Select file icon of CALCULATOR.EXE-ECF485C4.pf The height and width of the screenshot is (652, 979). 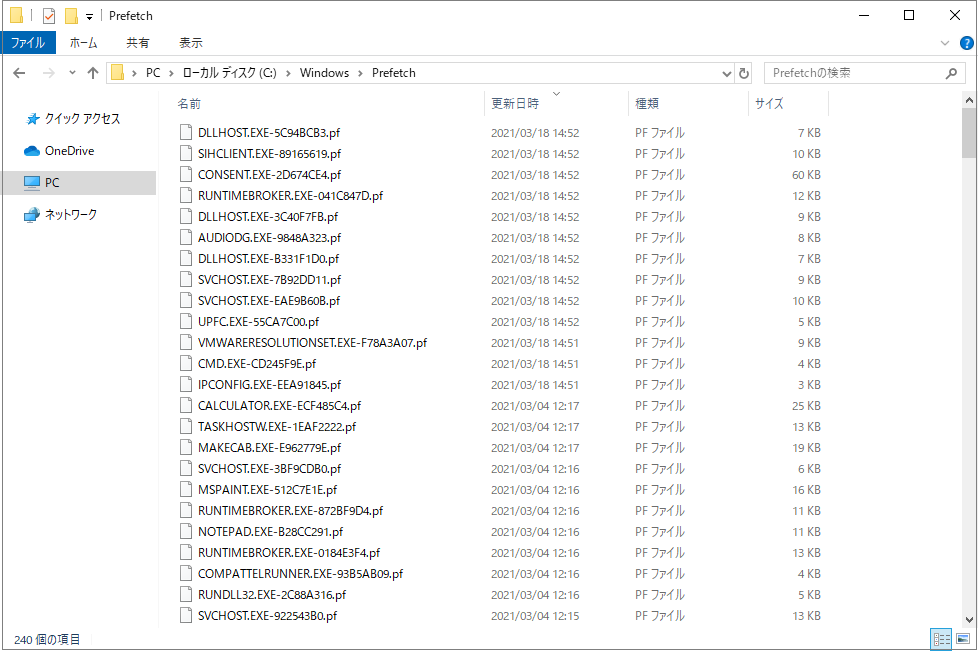[x=185, y=405]
